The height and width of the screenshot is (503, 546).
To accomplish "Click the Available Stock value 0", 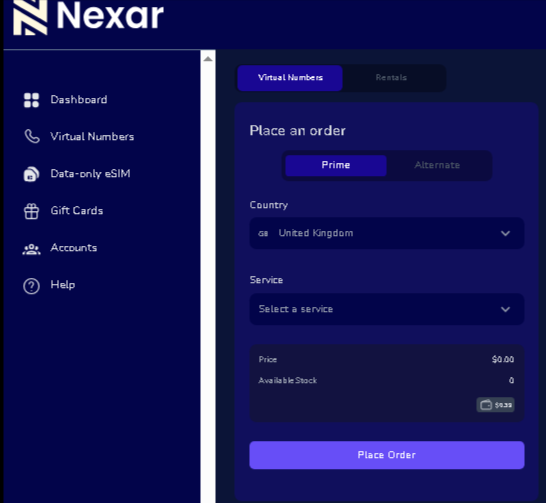I will 511,380.
